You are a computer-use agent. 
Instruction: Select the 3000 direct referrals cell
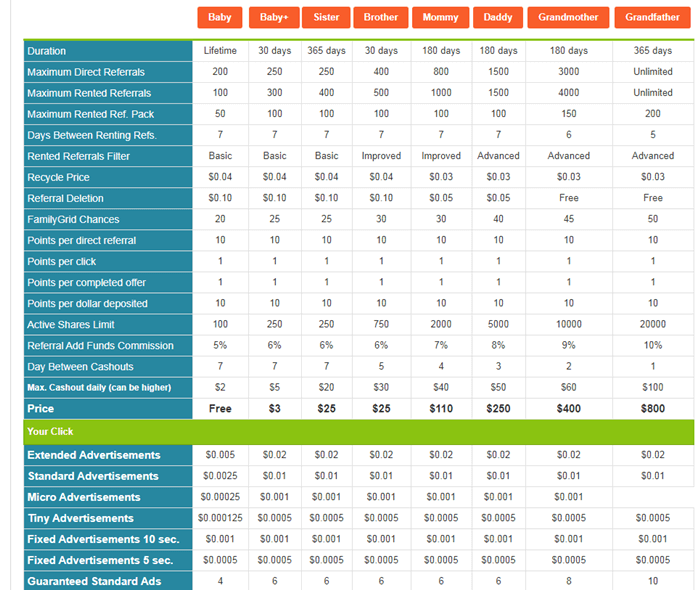(568, 71)
